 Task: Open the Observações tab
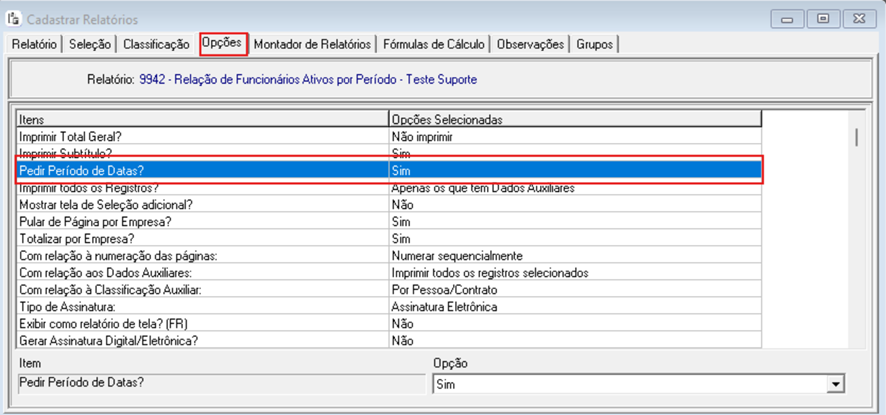click(532, 44)
